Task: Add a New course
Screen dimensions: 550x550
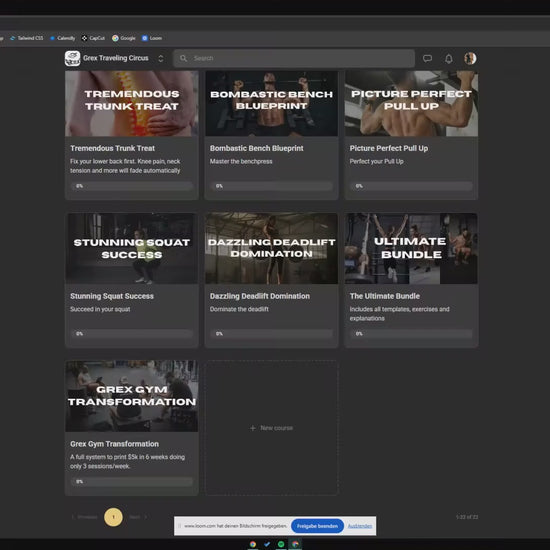Action: [271, 428]
